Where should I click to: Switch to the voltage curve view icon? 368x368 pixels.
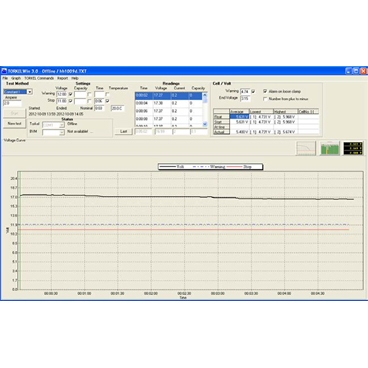click(x=306, y=148)
